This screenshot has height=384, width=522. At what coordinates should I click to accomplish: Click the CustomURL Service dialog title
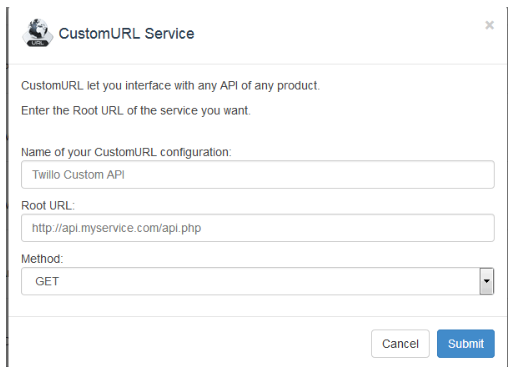click(x=126, y=34)
